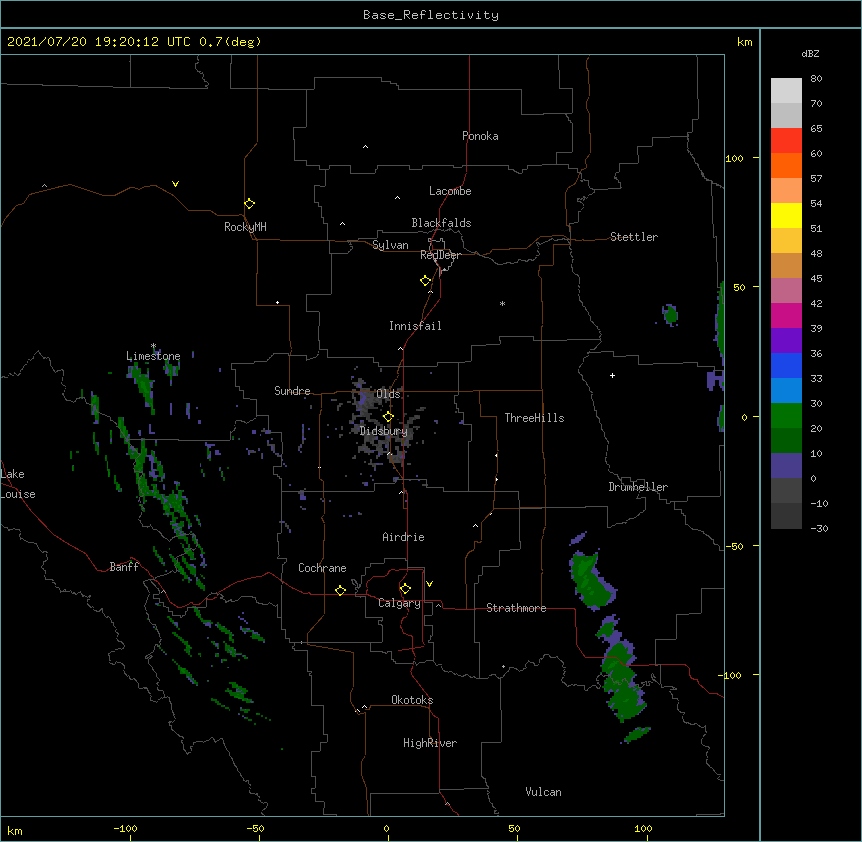
Task: Select the 60 dBZ orange color swatch
Action: [786, 165]
